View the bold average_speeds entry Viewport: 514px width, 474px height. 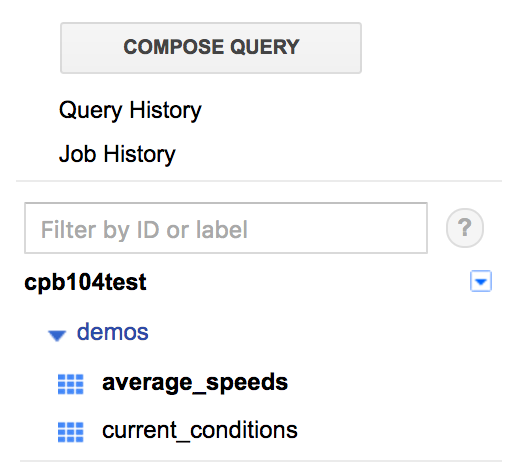tap(195, 383)
